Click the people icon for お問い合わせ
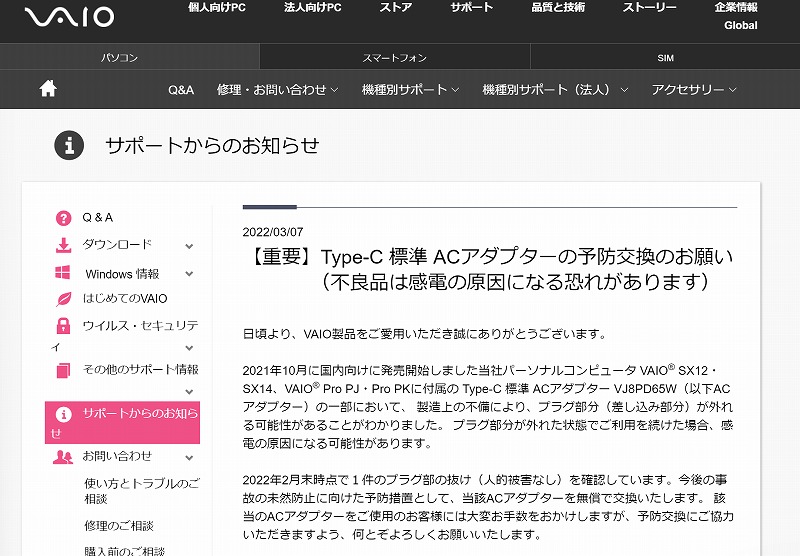 tap(63, 457)
